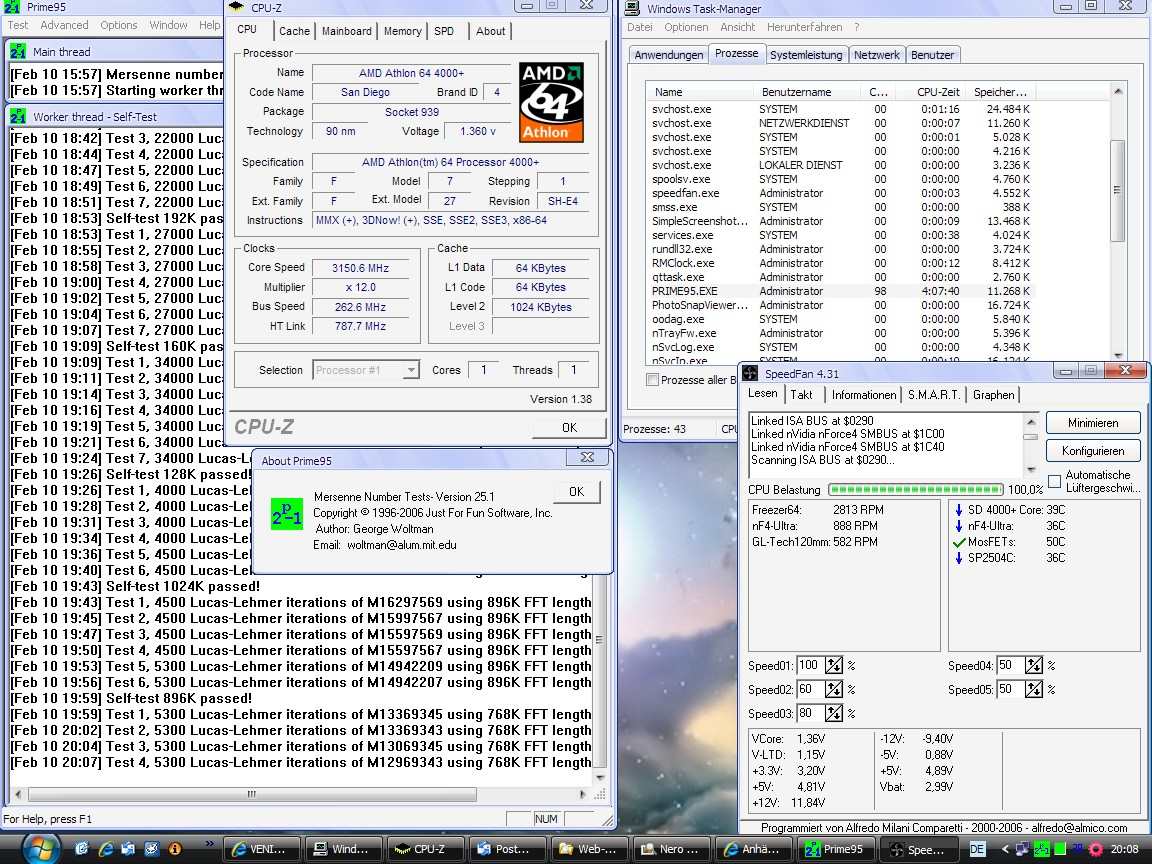Click the Minimieren button in SpeedFan
The height and width of the screenshot is (864, 1152).
(1093, 423)
